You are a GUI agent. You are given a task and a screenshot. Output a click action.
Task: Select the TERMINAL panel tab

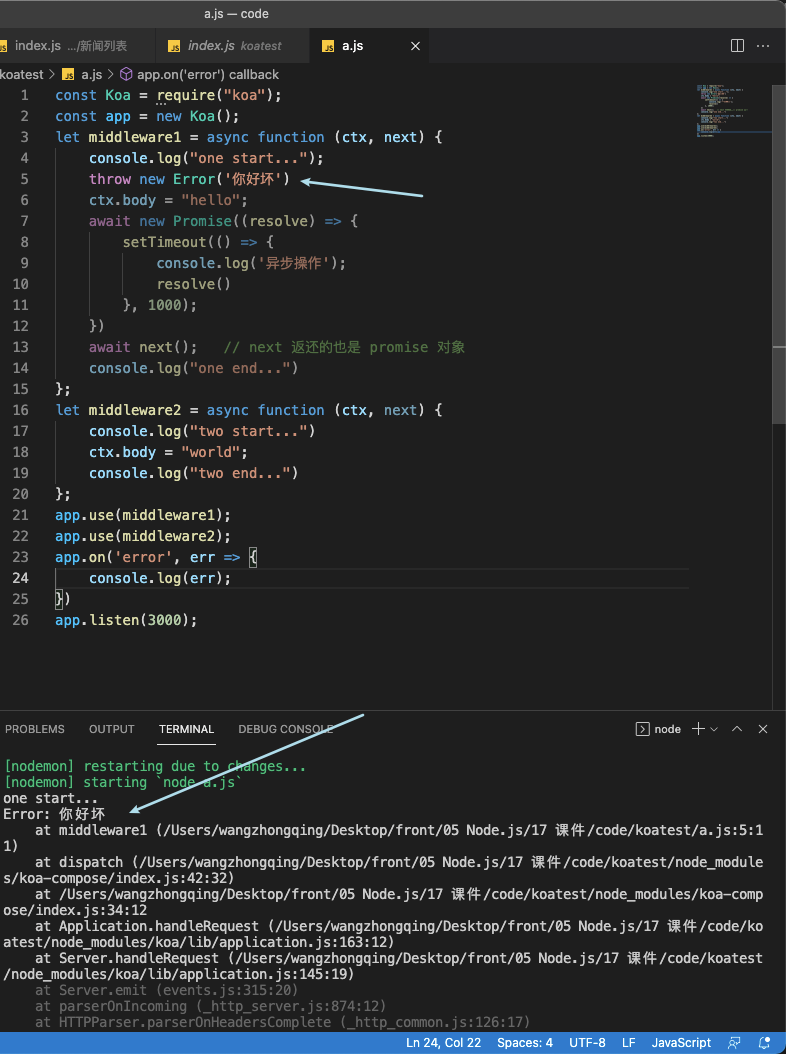coord(186,729)
